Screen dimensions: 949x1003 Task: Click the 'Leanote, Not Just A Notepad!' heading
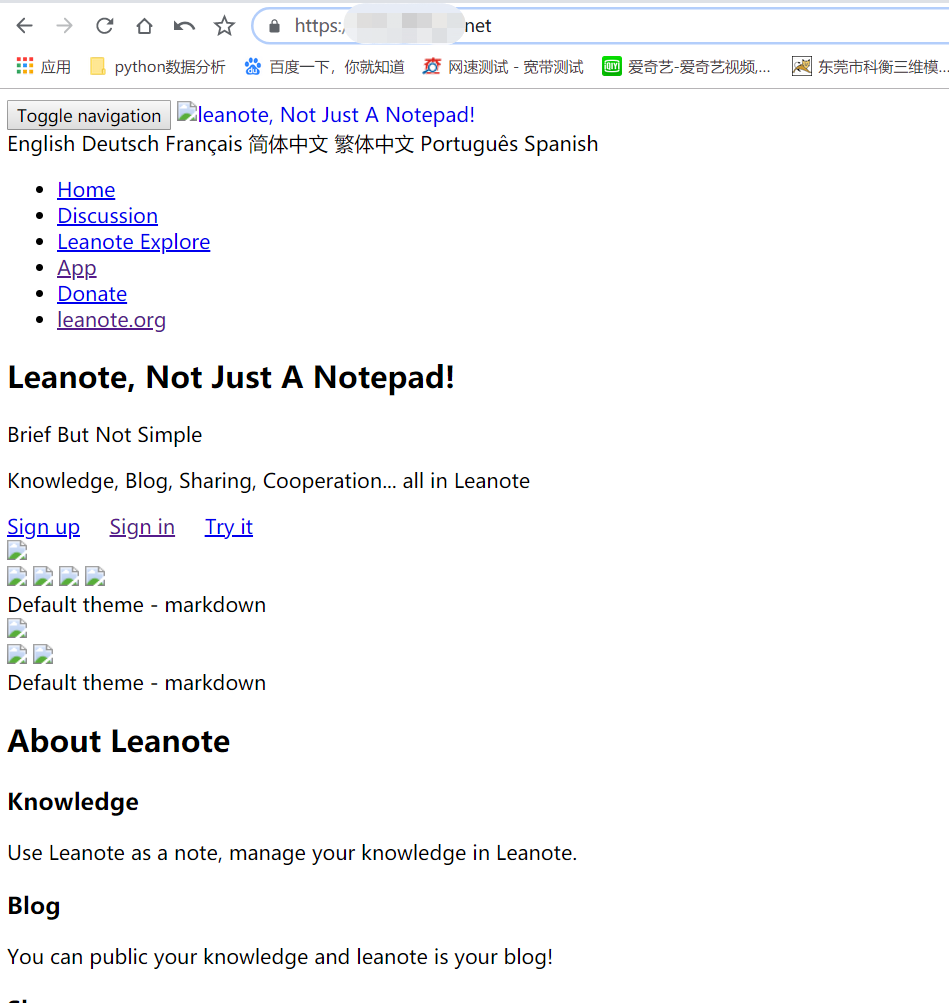231,377
